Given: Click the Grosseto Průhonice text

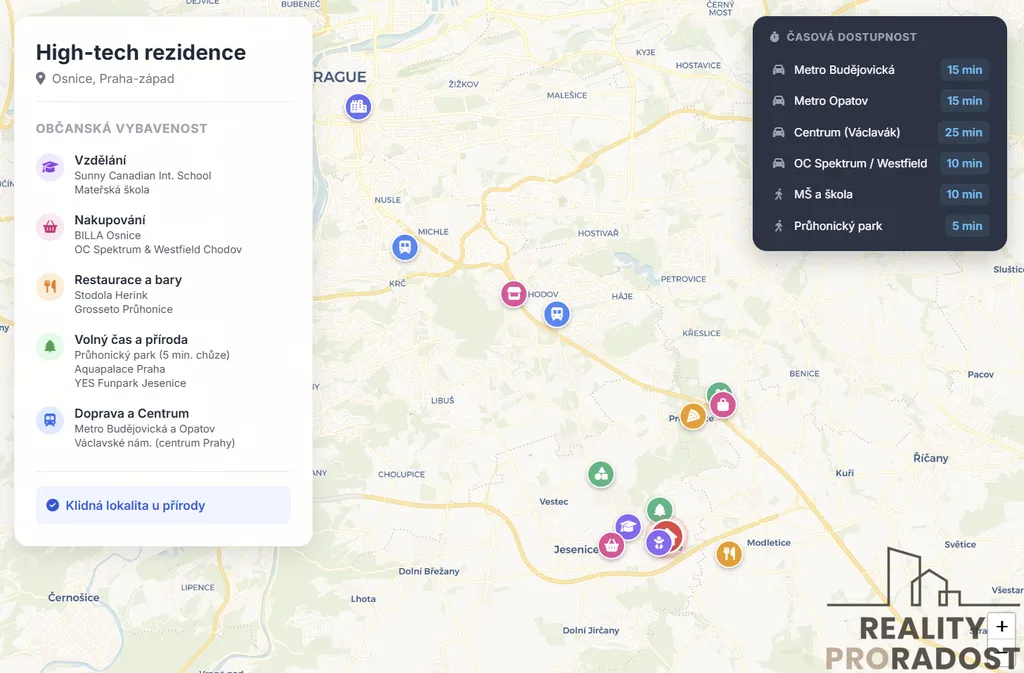Looking at the screenshot, I should point(123,309).
